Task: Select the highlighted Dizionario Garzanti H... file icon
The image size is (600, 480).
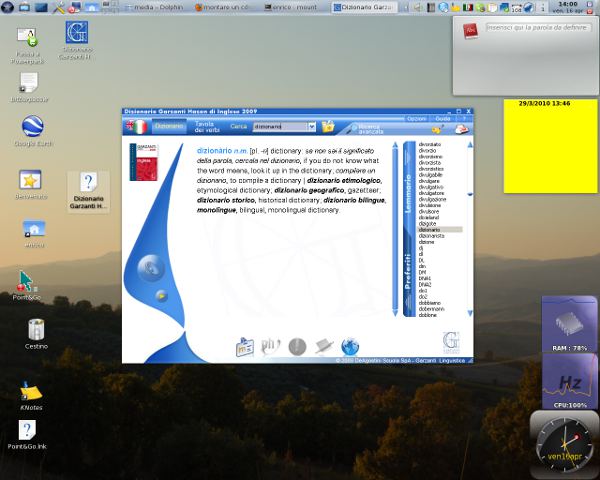Action: click(x=88, y=191)
